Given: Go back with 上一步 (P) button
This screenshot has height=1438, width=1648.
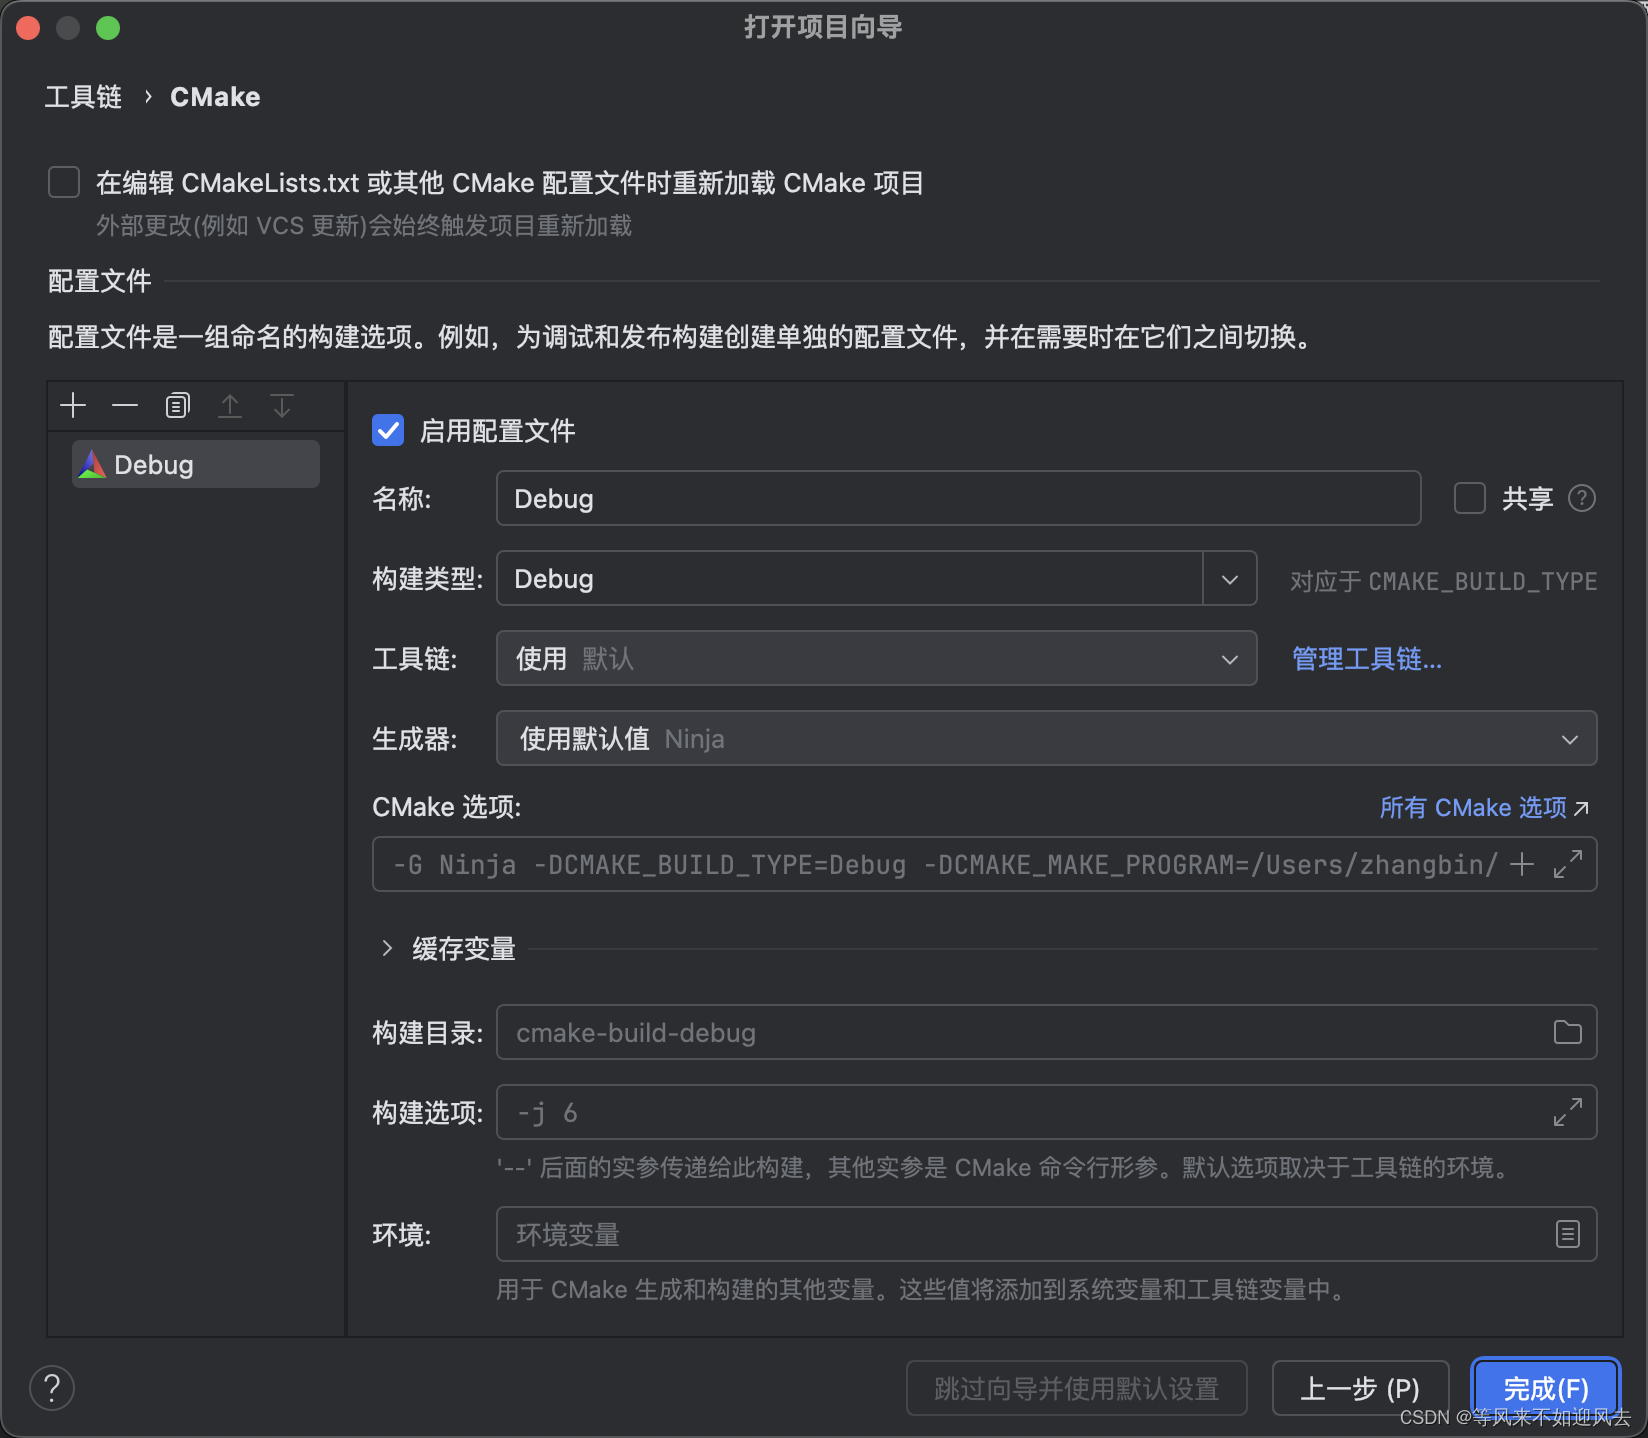Looking at the screenshot, I should tap(1360, 1388).
